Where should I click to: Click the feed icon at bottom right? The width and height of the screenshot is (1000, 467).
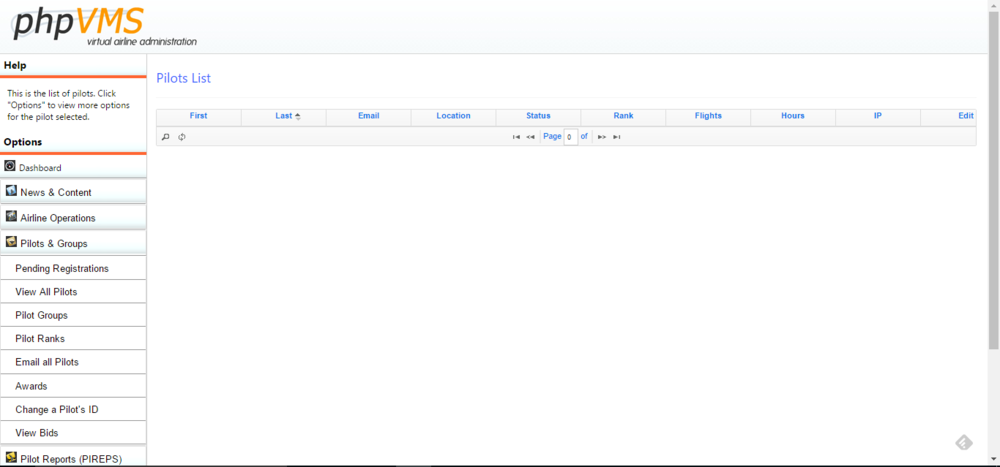[963, 442]
